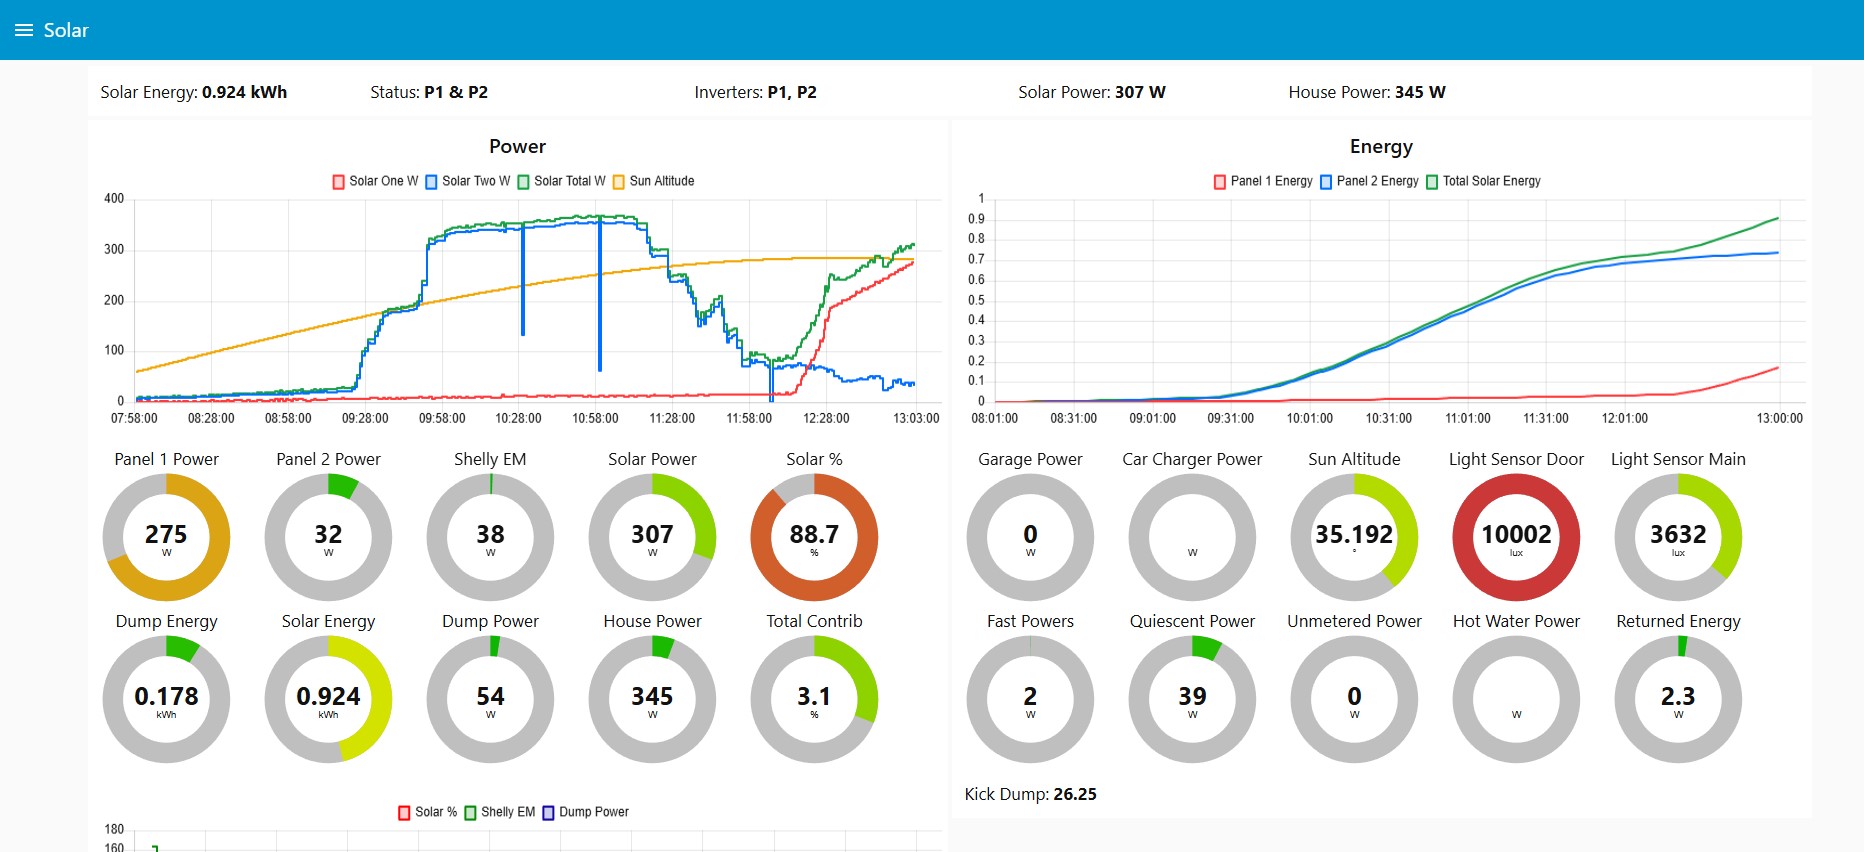Viewport: 1864px width, 852px height.
Task: Select the Car Charger Power gauge
Action: [x=1192, y=537]
